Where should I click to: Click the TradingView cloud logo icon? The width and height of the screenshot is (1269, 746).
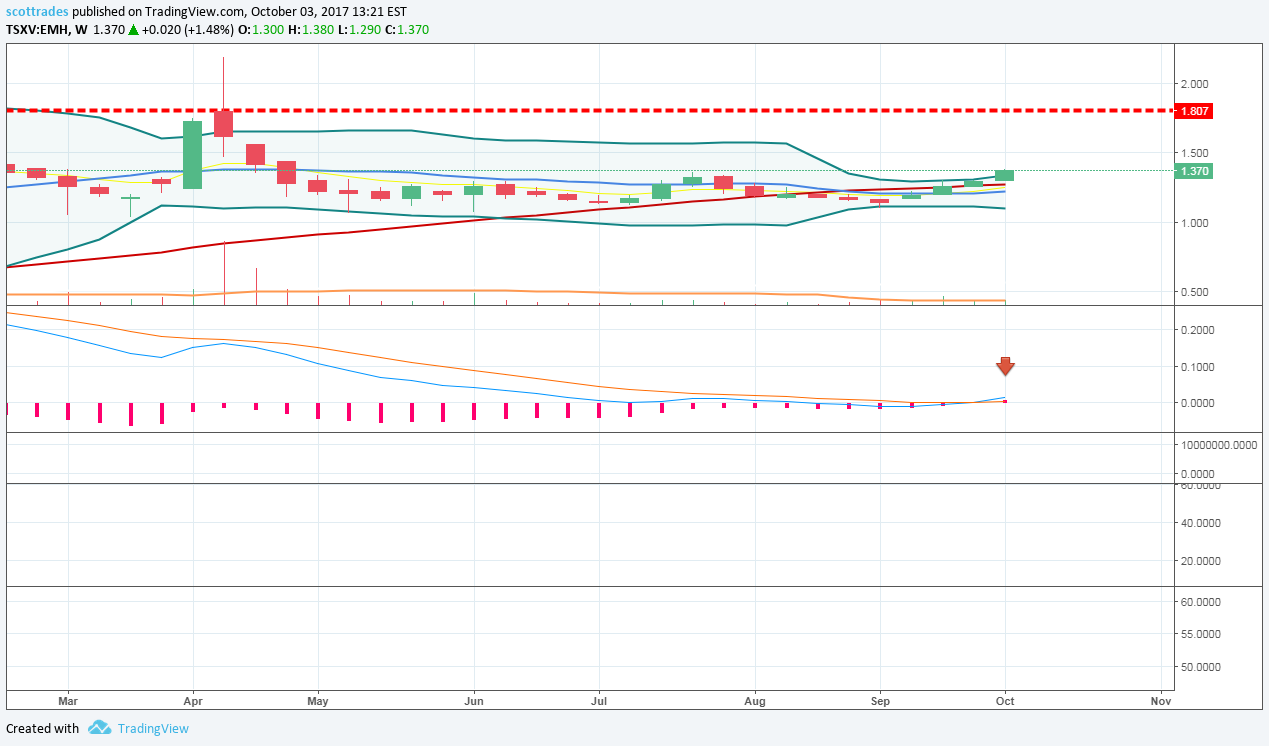[x=99, y=727]
